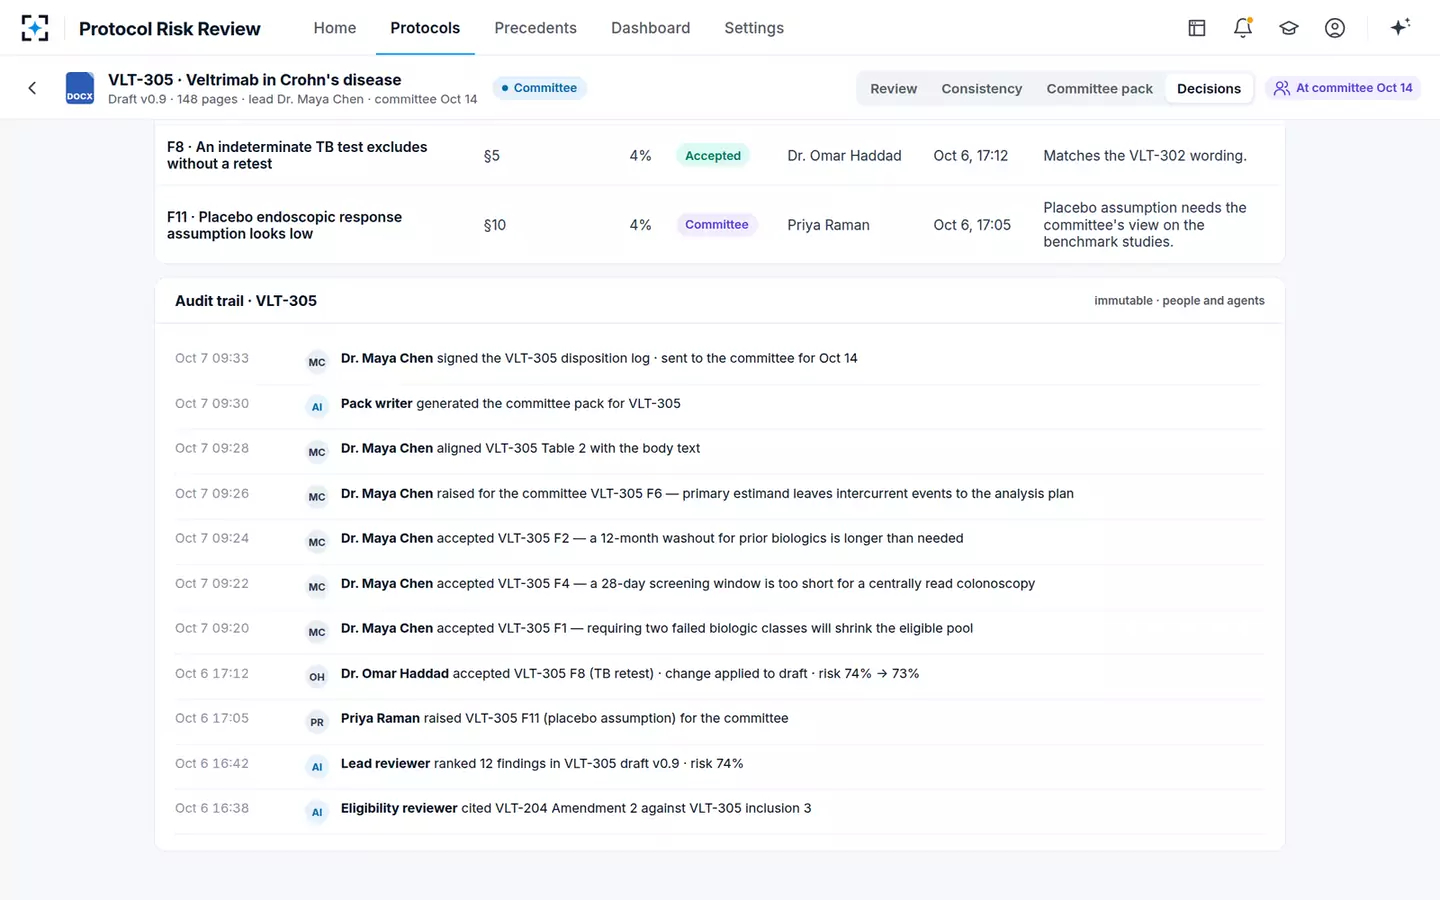Image resolution: width=1440 pixels, height=900 pixels.
Task: Go back using the left chevron arrow
Action: pos(32,88)
